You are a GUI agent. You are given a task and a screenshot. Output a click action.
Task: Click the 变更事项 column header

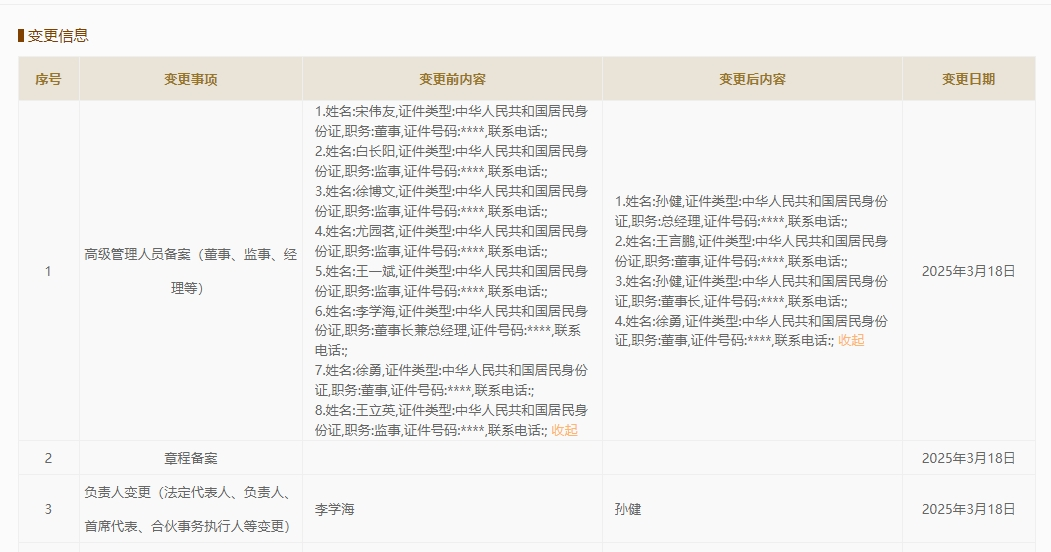[x=191, y=79]
